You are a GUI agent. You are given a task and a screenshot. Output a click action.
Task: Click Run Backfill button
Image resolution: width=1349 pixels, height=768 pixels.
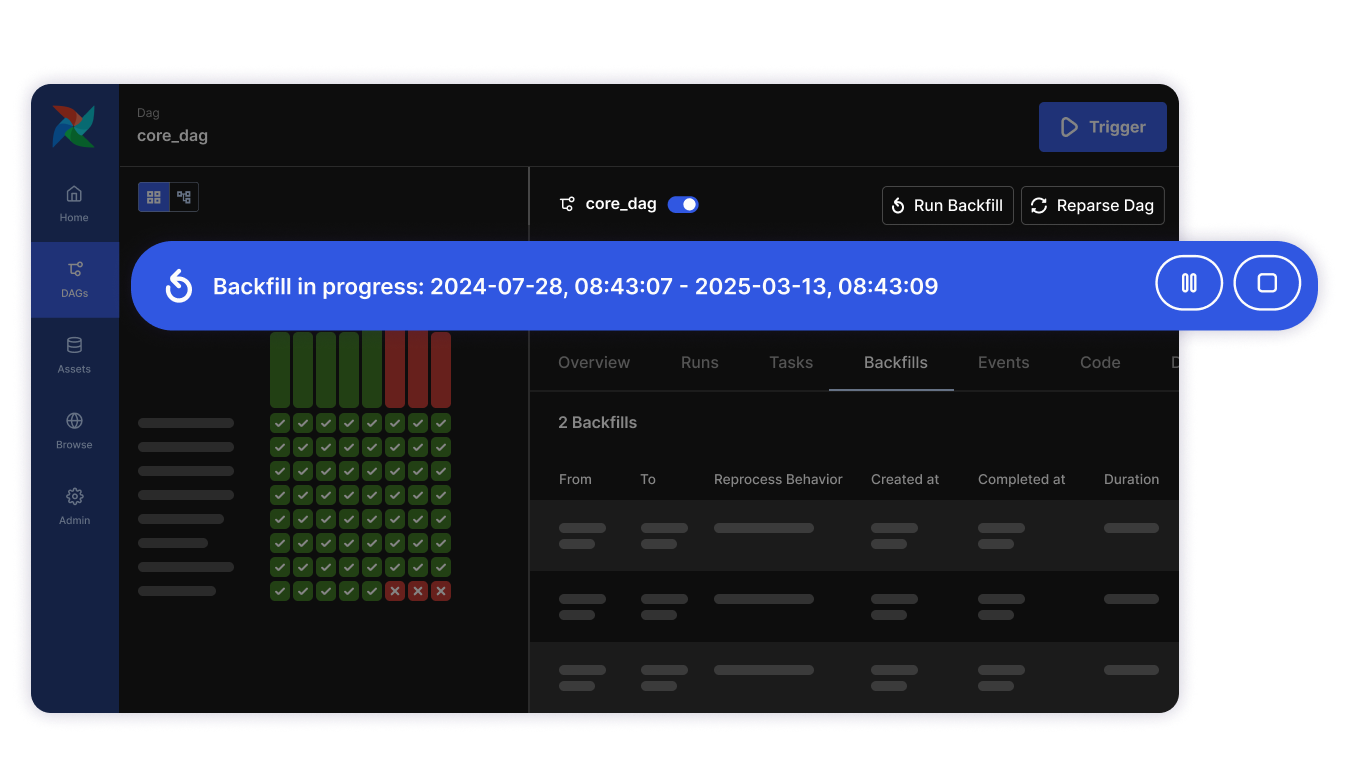pyautogui.click(x=947, y=205)
